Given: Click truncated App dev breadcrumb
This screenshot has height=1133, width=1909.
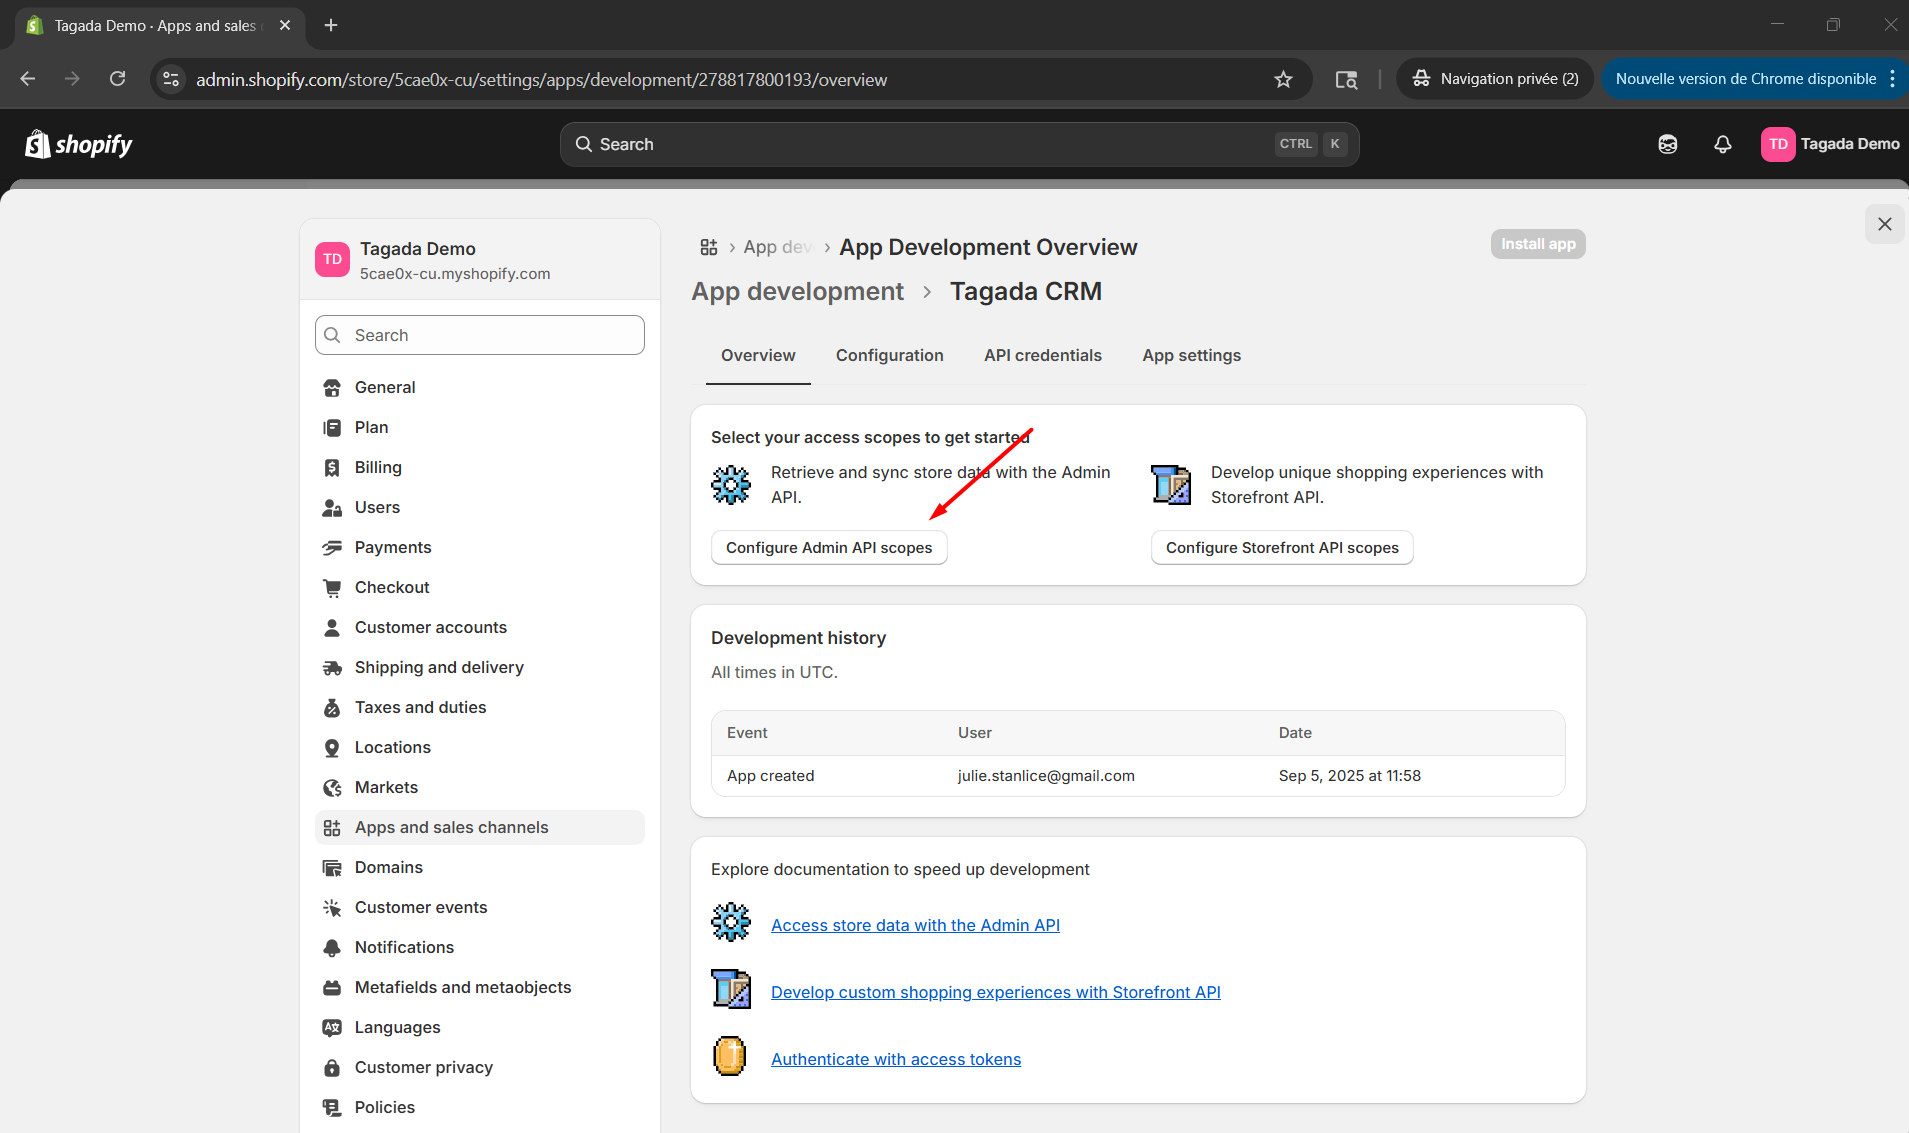Looking at the screenshot, I should (x=777, y=247).
